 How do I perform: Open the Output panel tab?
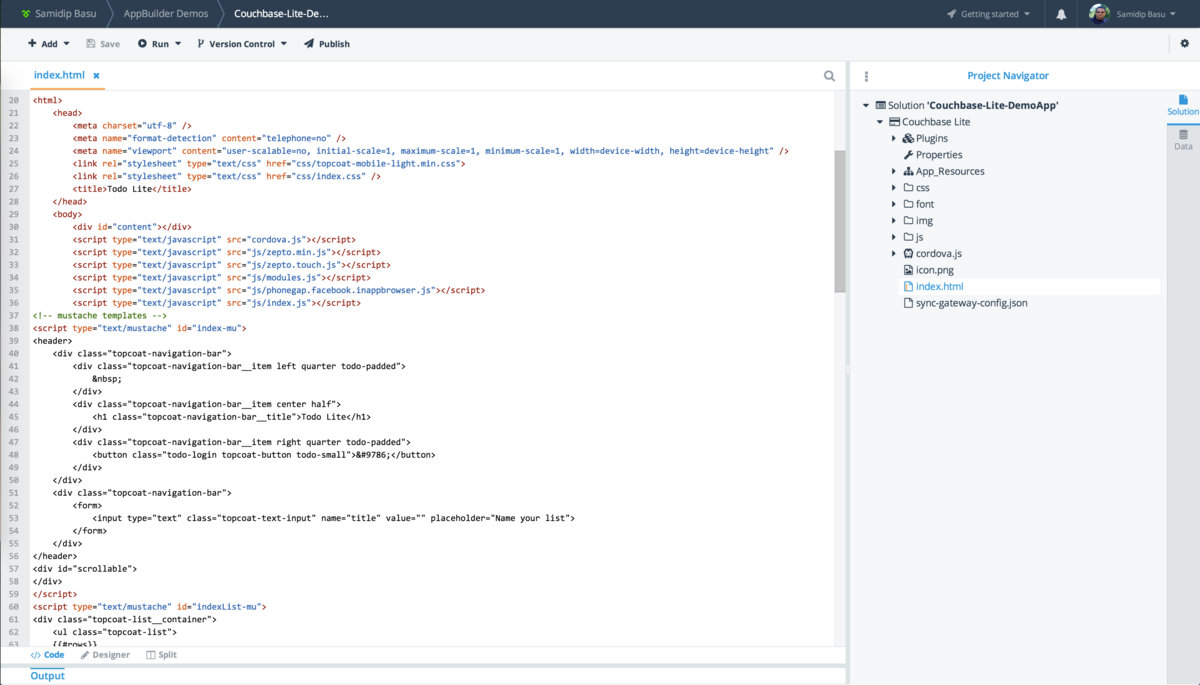47,676
